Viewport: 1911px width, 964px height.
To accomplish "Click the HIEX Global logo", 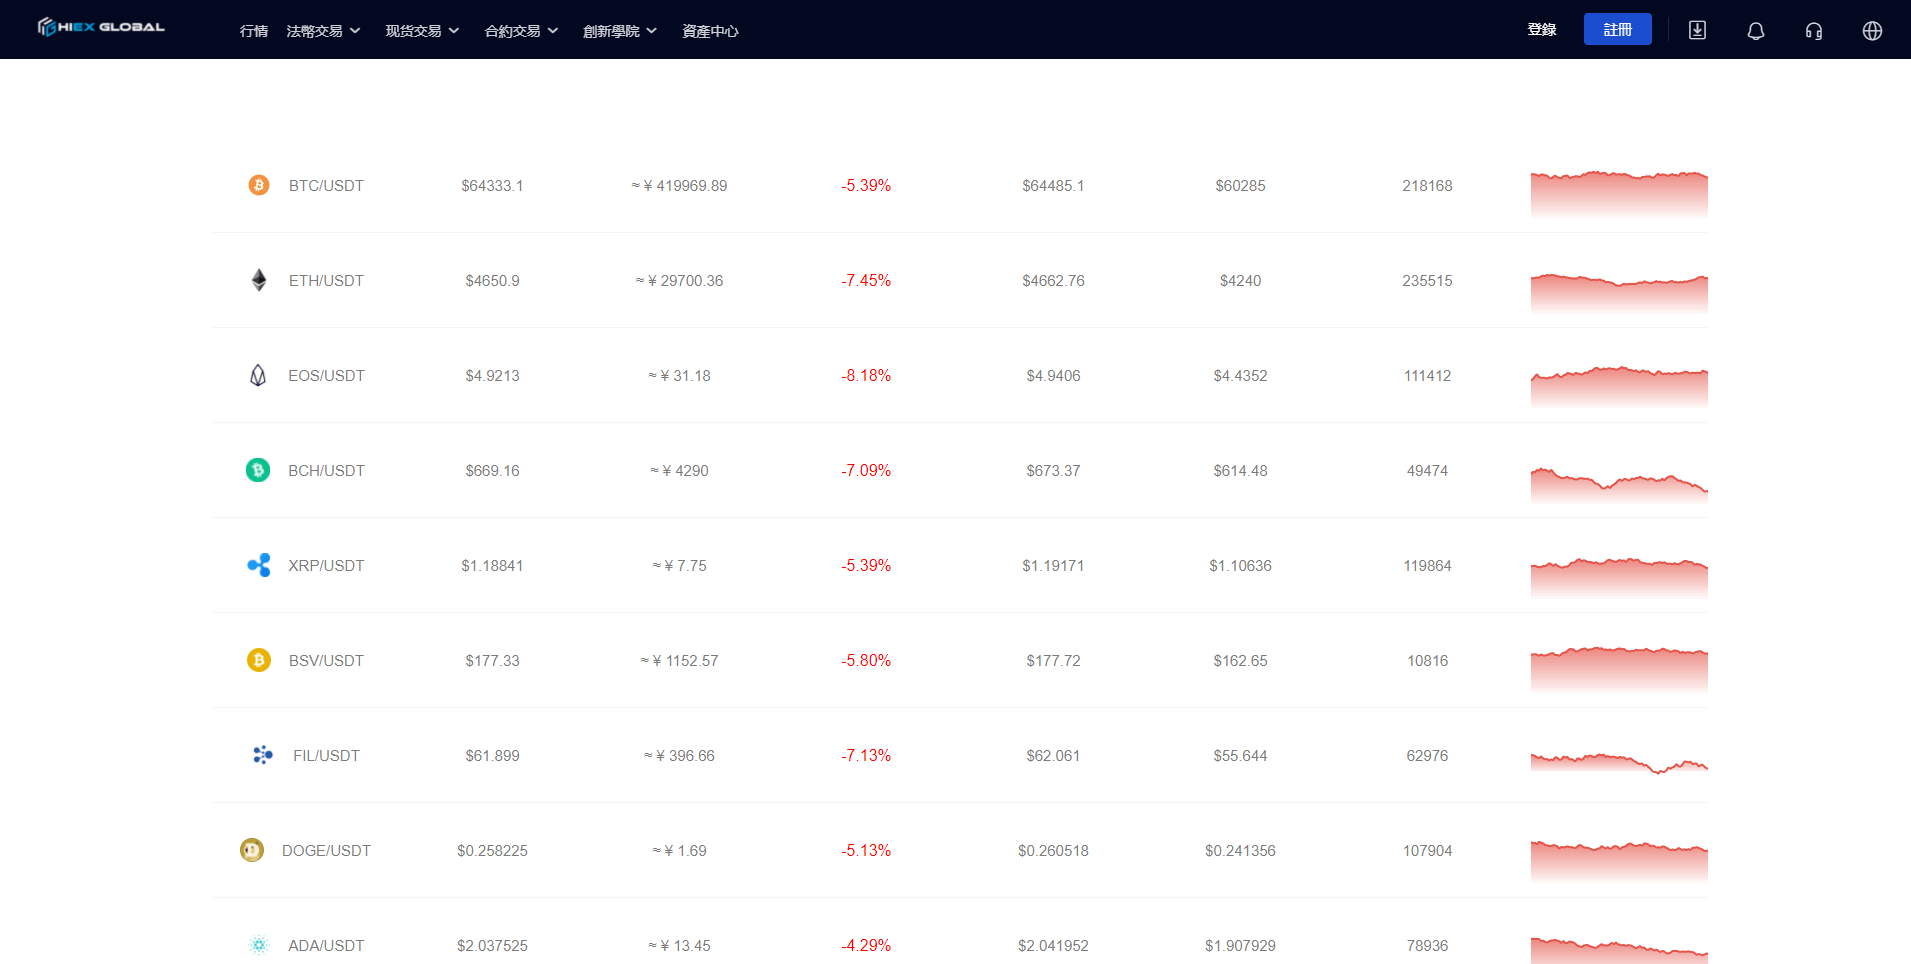I will point(101,27).
